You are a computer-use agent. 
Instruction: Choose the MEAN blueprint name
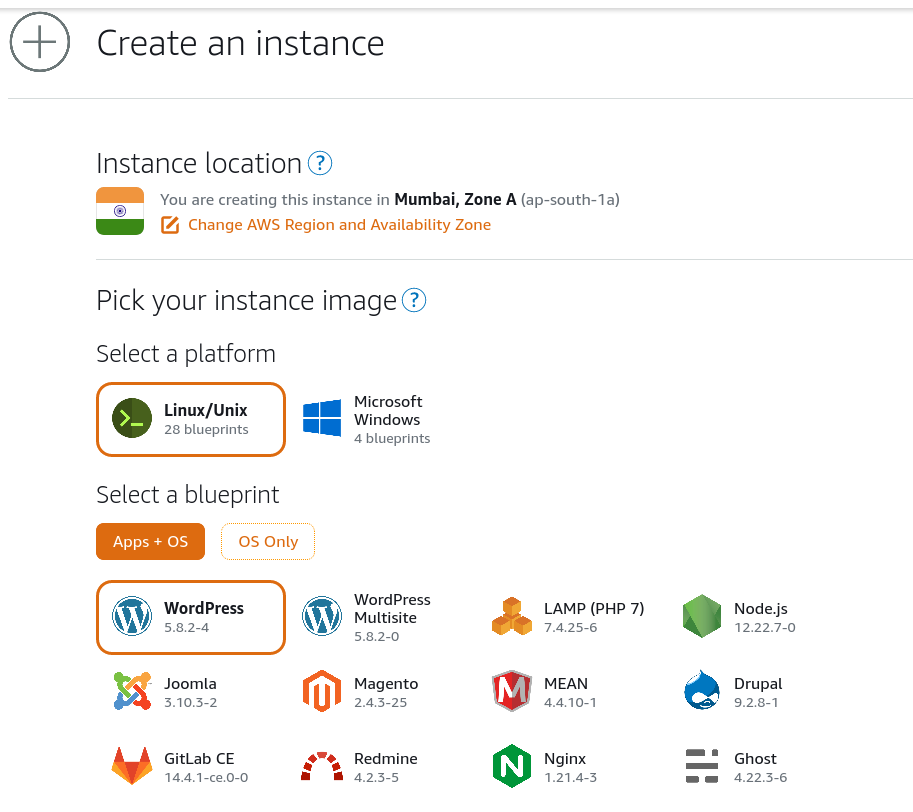[565, 683]
